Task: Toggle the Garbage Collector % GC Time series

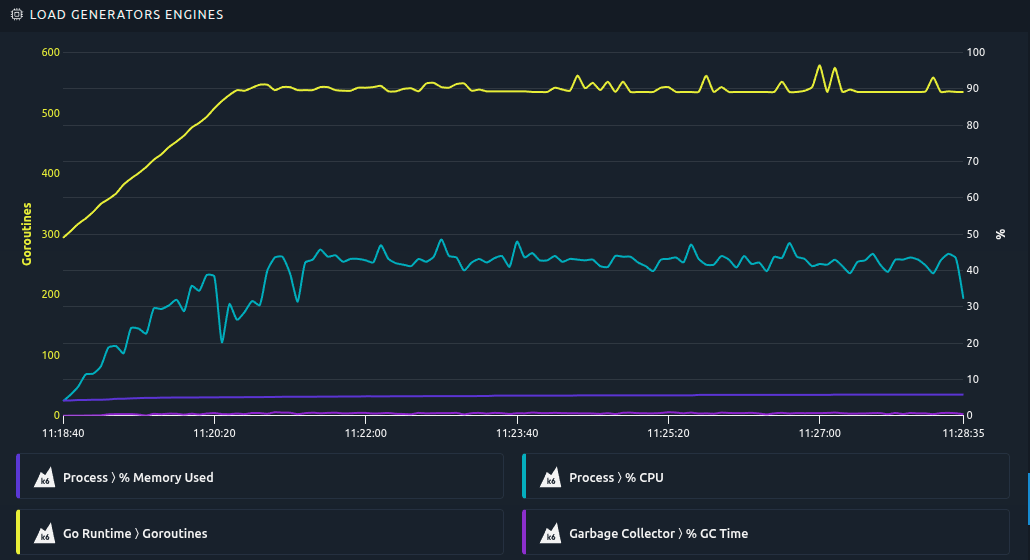Action: 765,532
